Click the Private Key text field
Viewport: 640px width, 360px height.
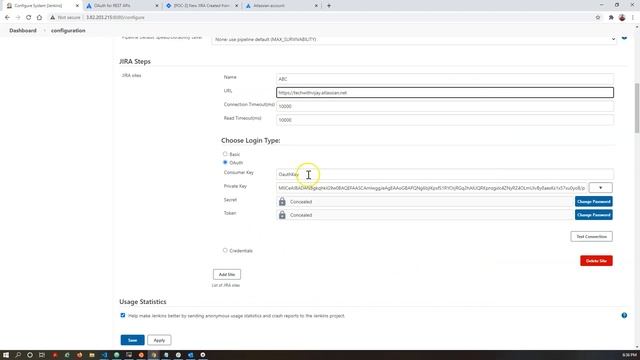431,188
